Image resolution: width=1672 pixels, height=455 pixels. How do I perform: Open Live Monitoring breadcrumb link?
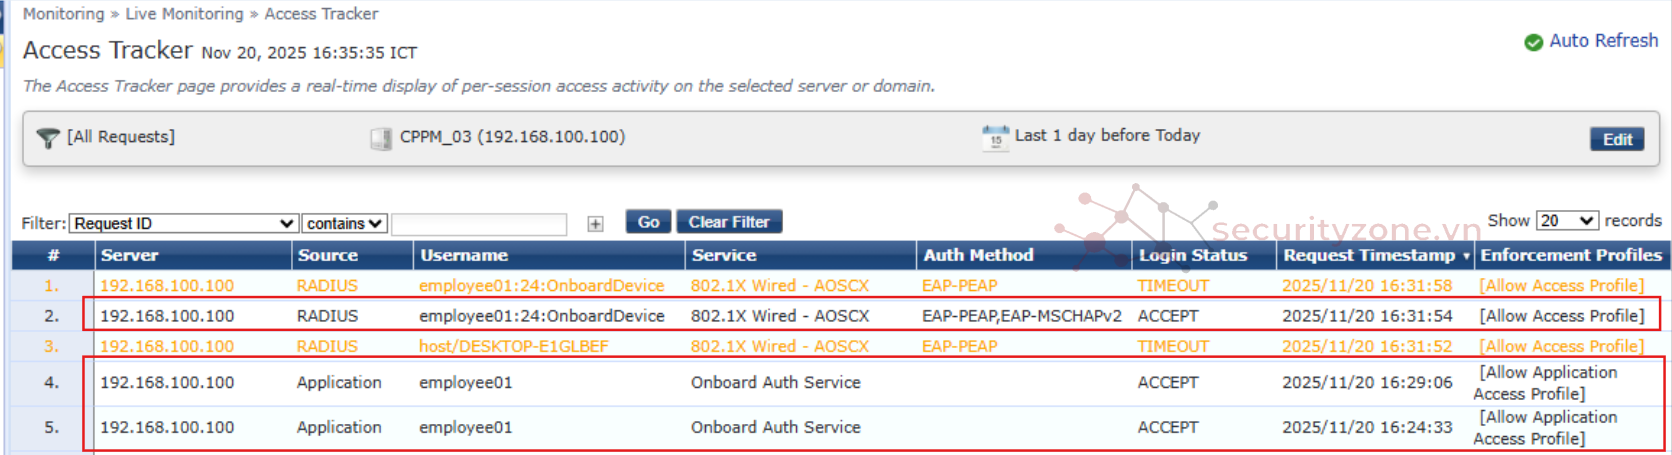184,14
